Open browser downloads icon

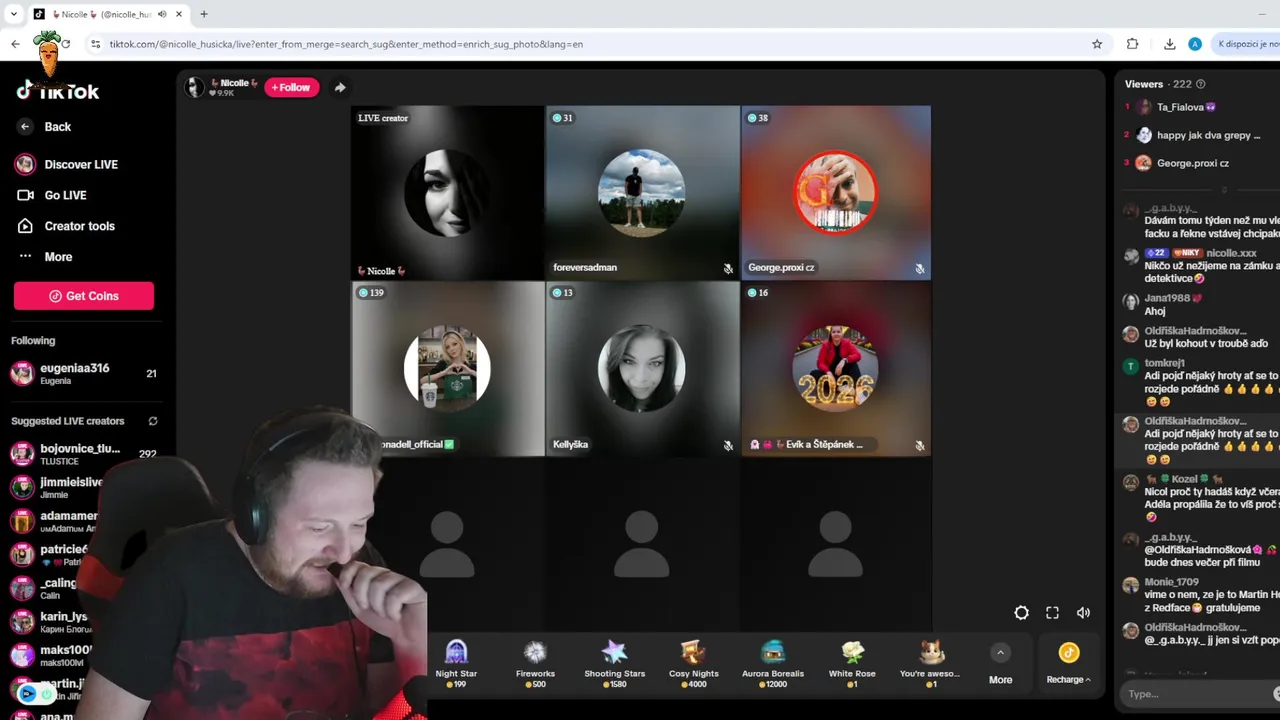(x=1169, y=44)
